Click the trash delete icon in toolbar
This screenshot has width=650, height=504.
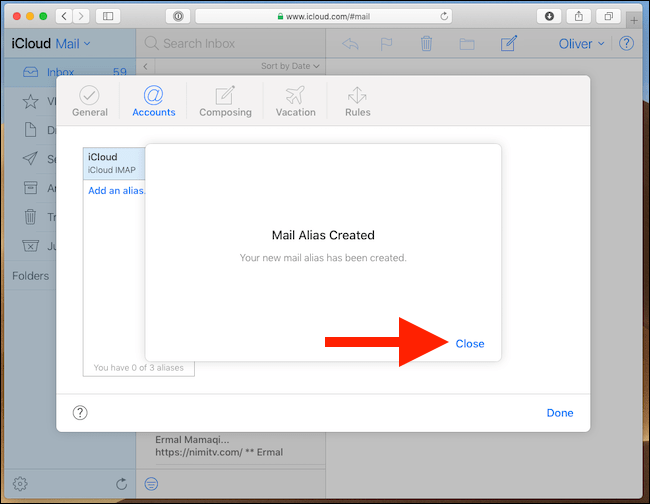[427, 43]
